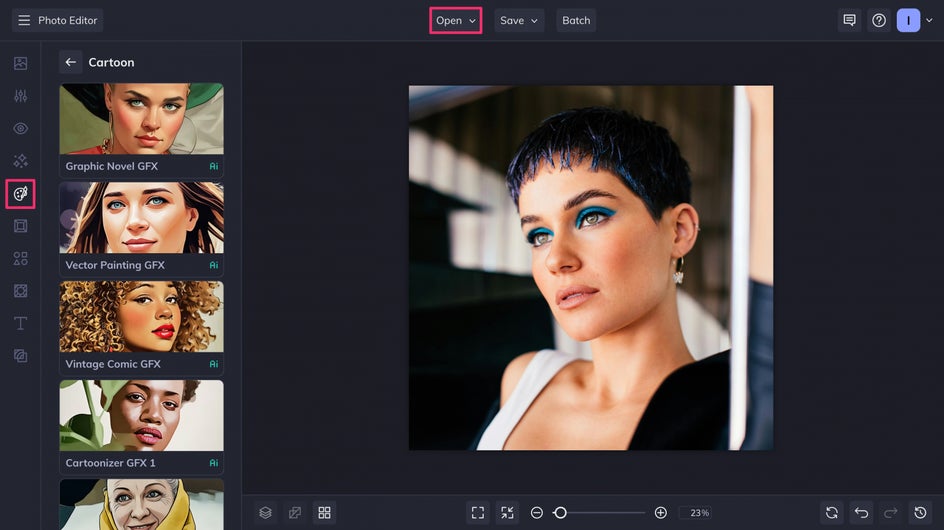Open the Layers panel icon
This screenshot has width=944, height=530.
click(x=266, y=513)
